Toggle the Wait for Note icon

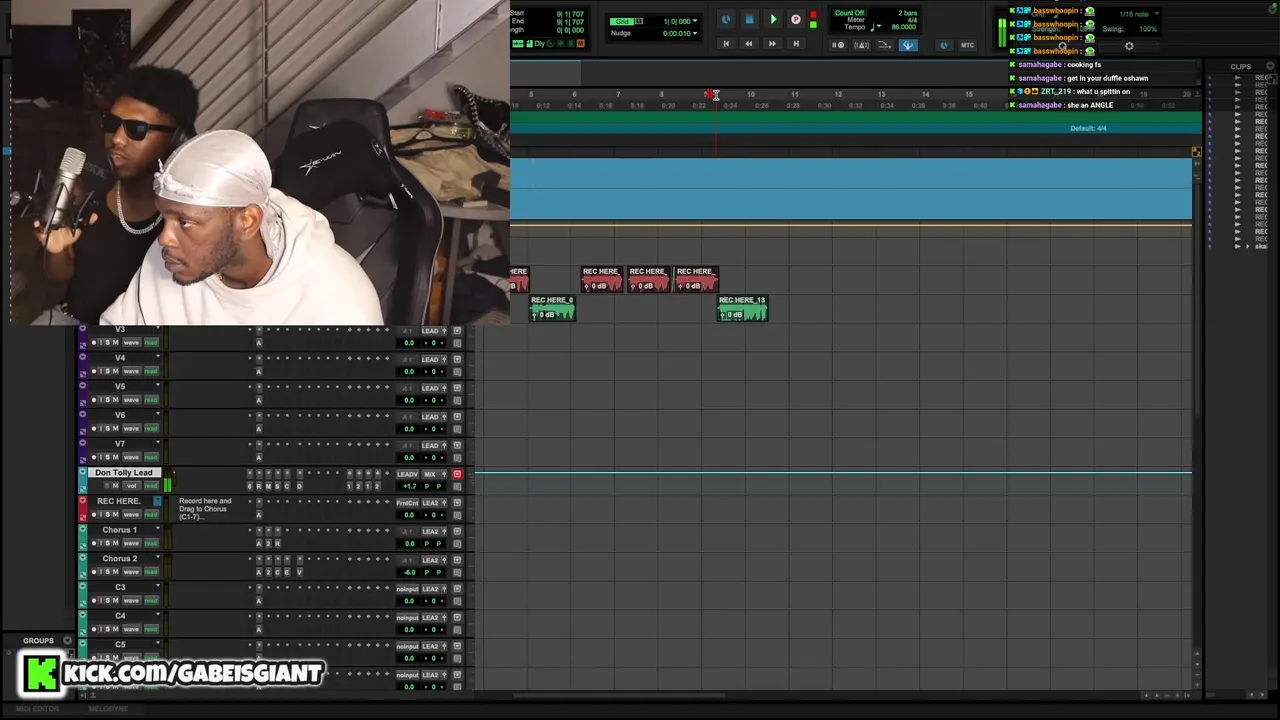point(838,45)
